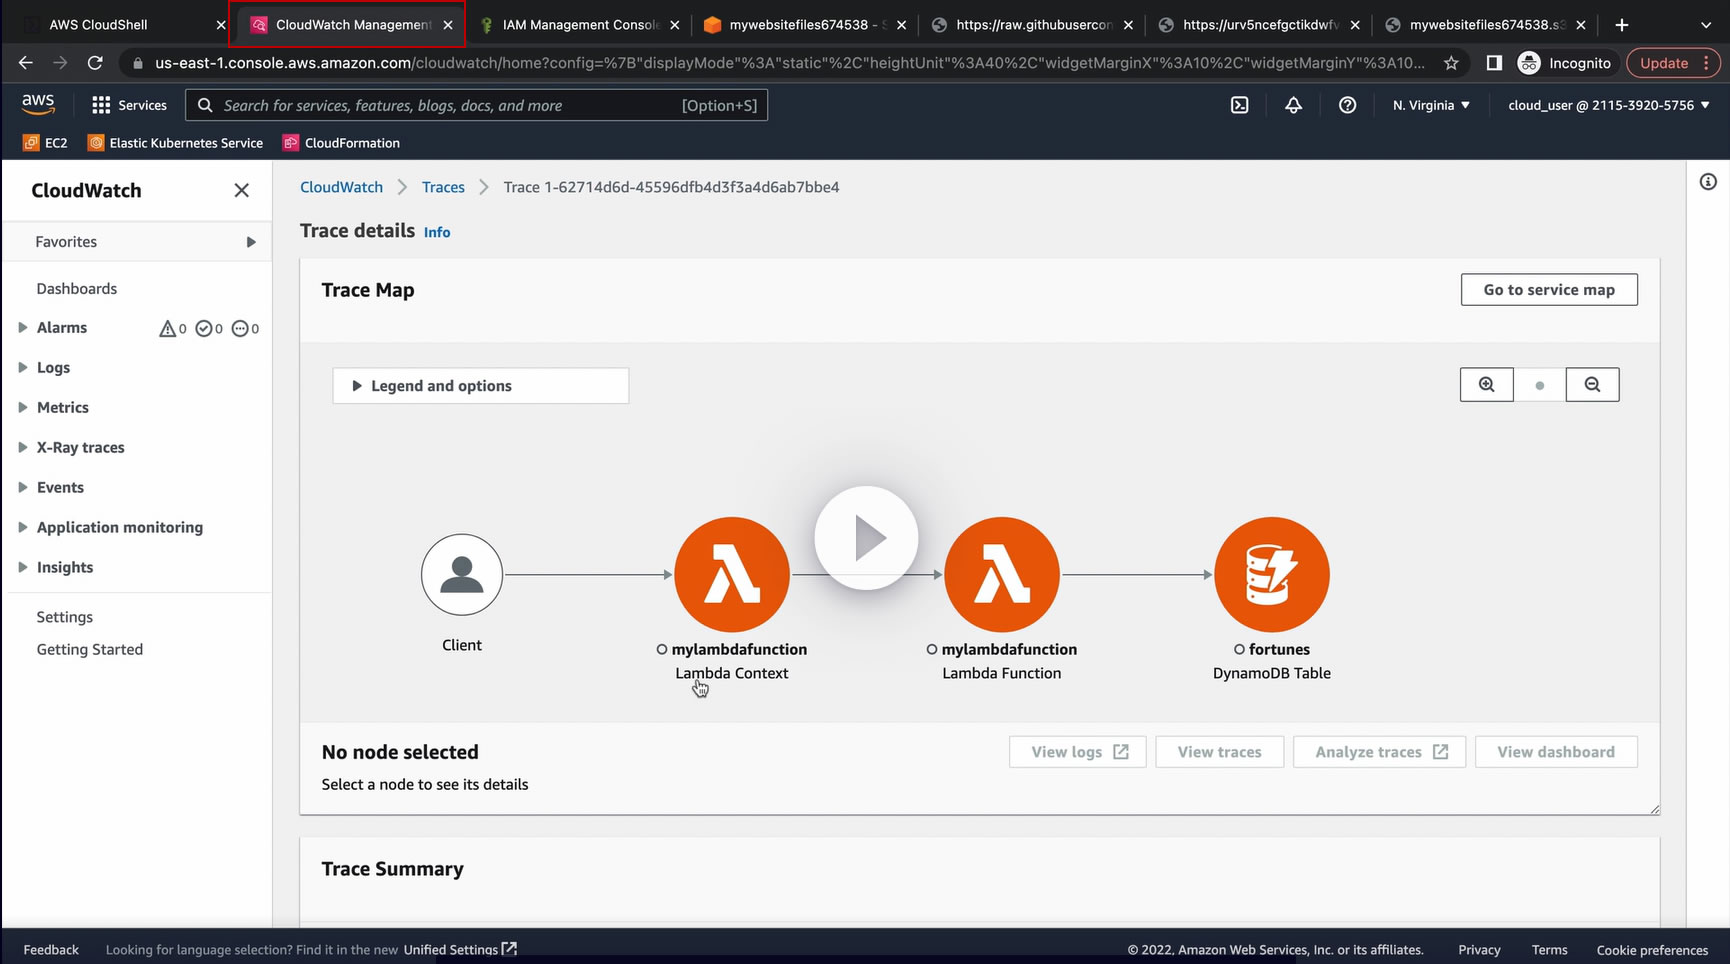Image resolution: width=1730 pixels, height=964 pixels.
Task: Click Go to service map button
Action: click(x=1549, y=290)
